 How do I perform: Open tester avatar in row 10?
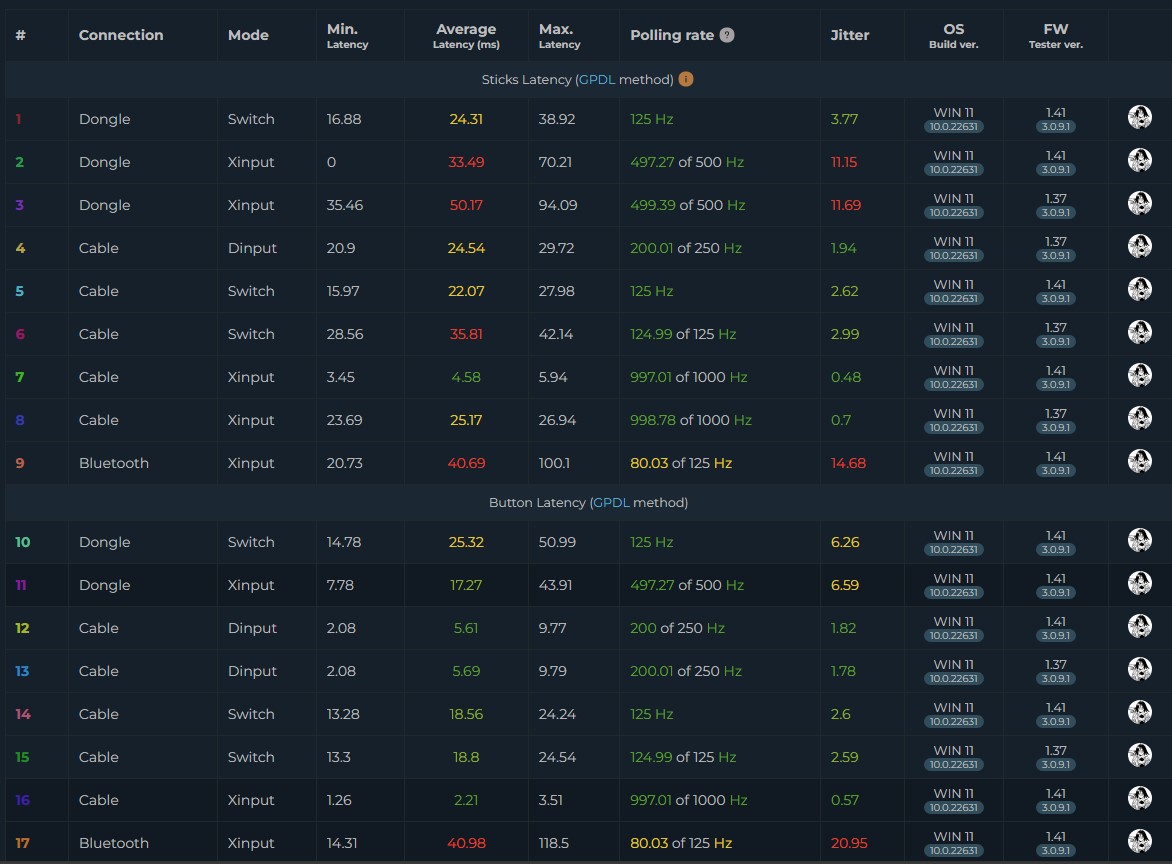[1139, 540]
